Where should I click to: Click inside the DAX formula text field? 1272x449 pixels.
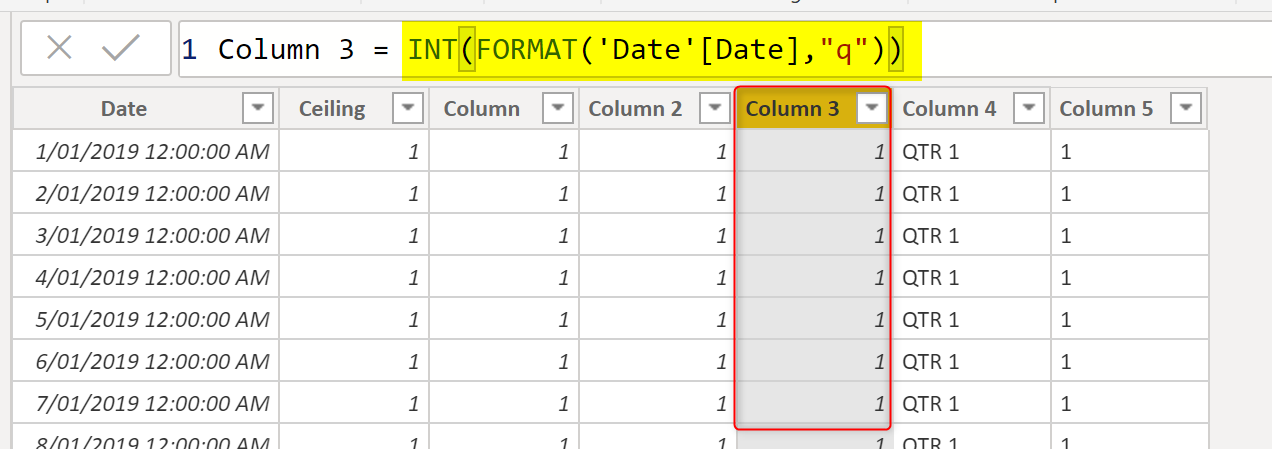[1050, 49]
